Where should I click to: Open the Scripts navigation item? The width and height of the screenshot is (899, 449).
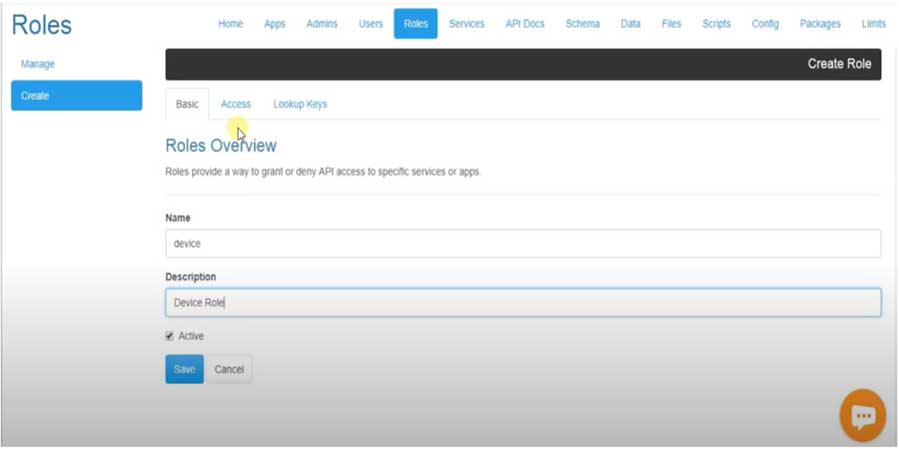[x=716, y=24]
